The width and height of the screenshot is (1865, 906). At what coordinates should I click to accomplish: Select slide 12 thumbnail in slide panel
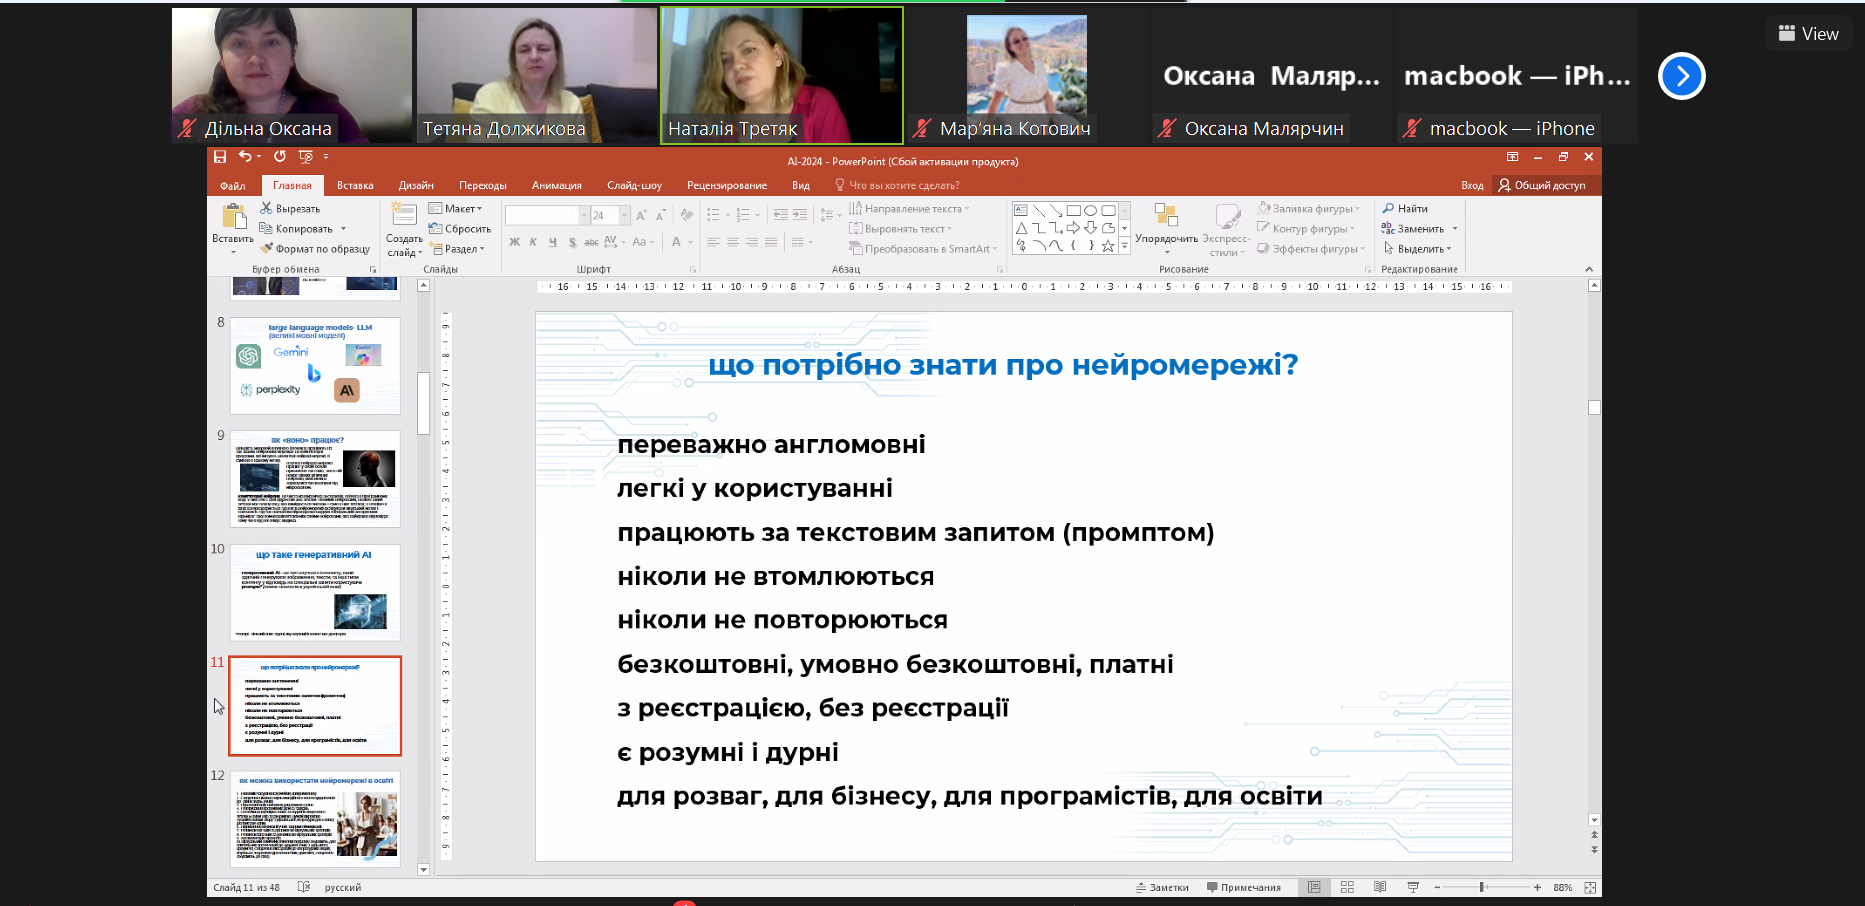(x=315, y=818)
